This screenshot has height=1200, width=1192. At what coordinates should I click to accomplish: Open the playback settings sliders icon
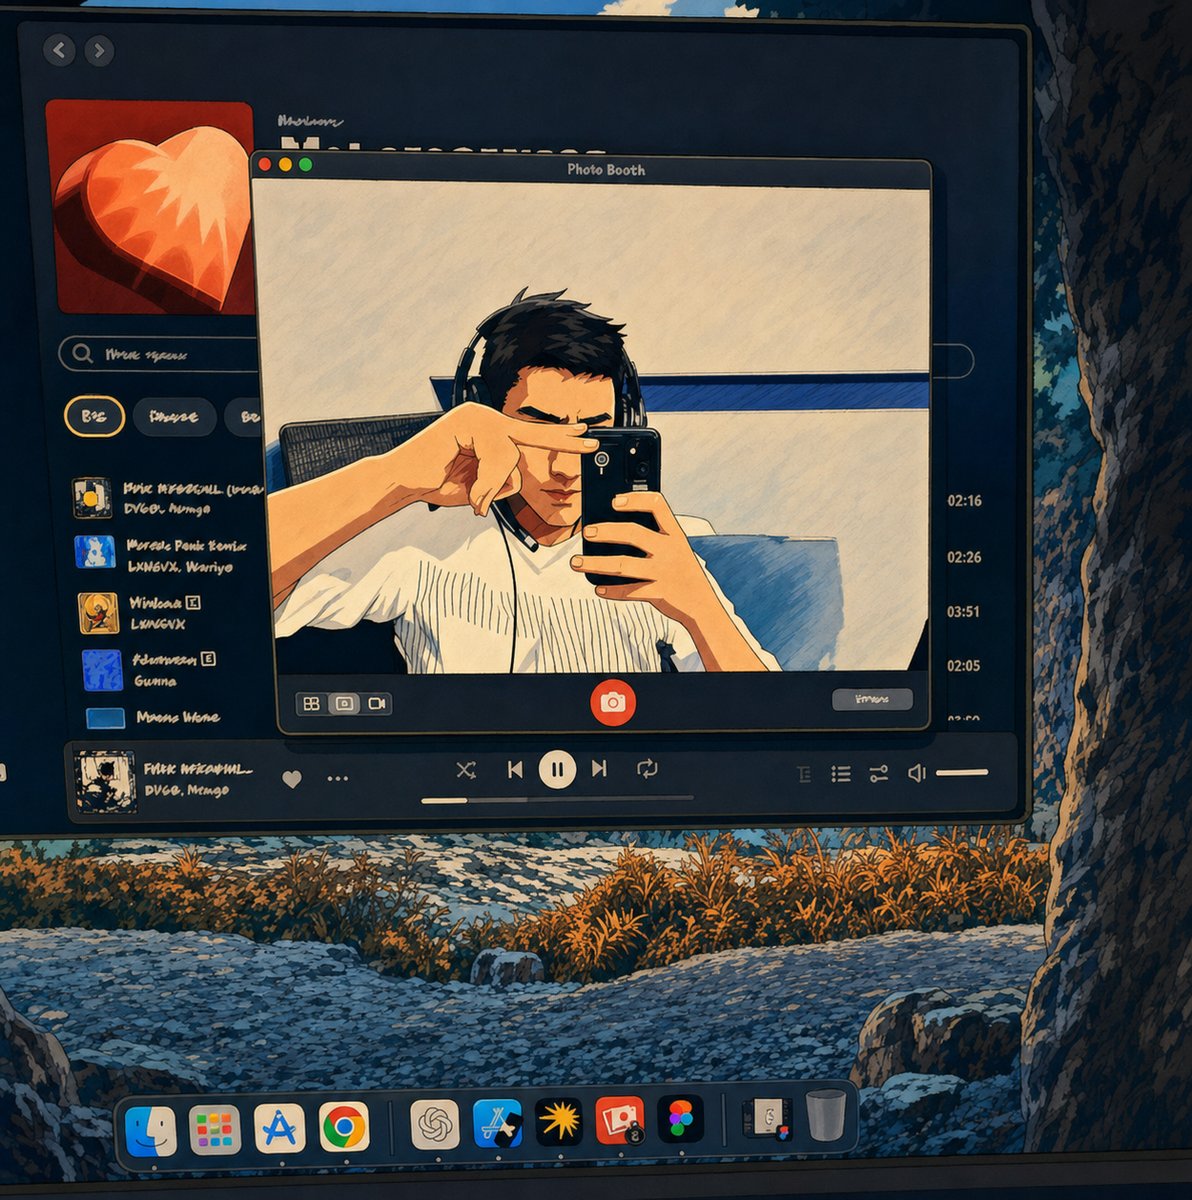click(879, 774)
